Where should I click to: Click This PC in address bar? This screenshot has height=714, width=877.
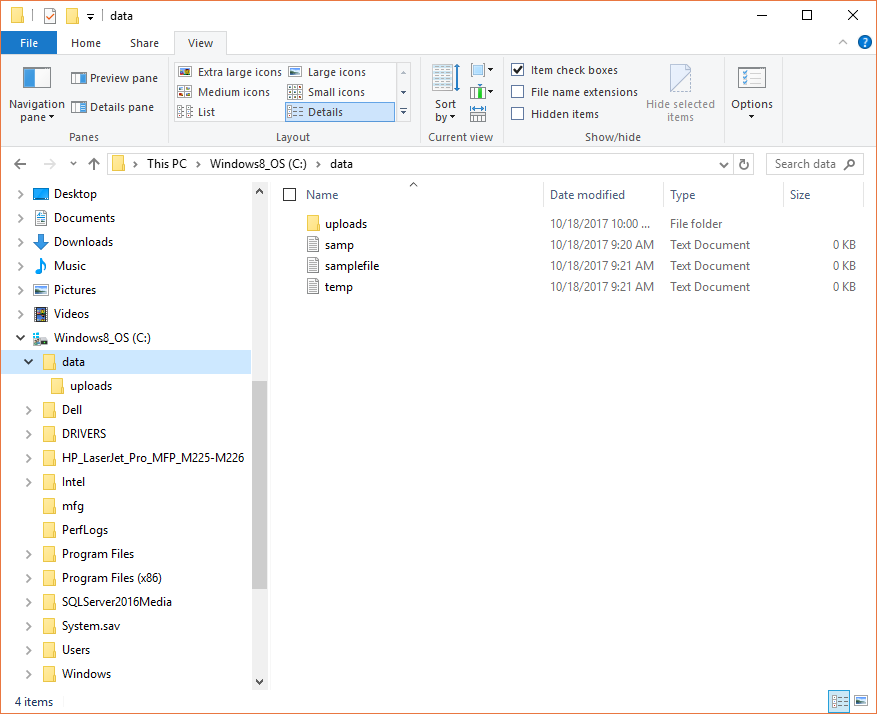point(167,164)
